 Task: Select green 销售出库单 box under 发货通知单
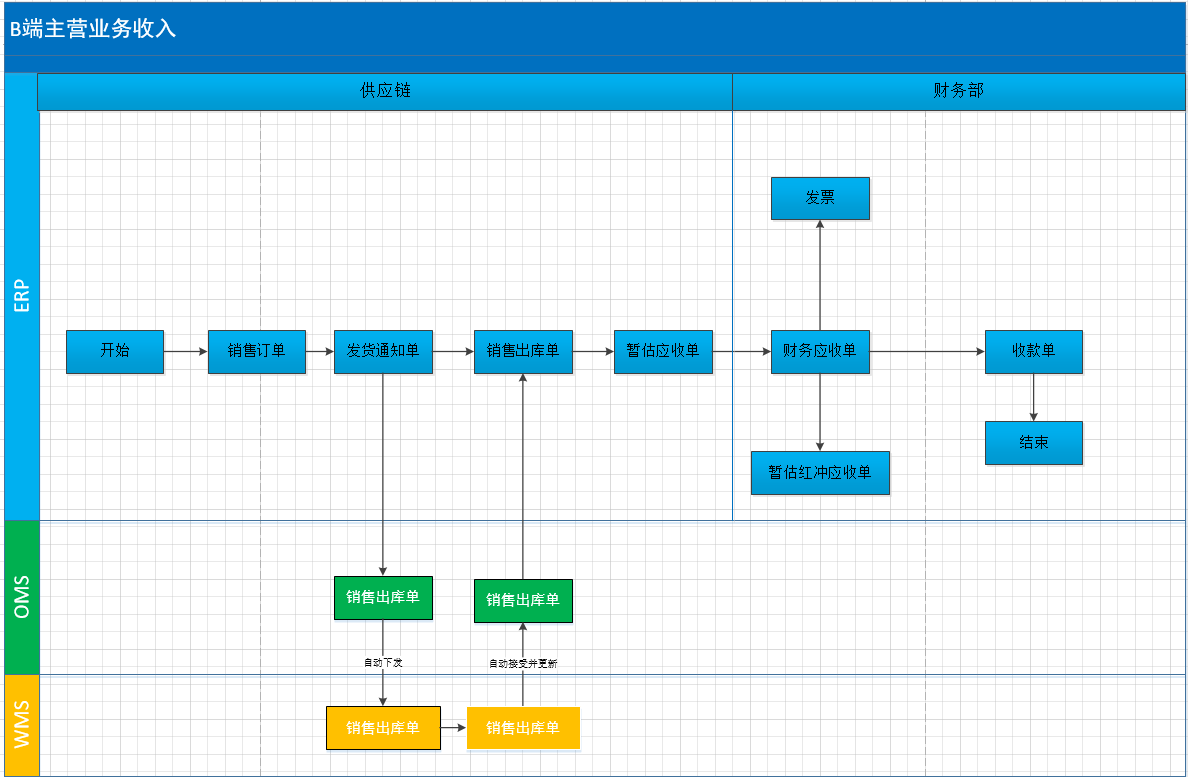pos(383,598)
